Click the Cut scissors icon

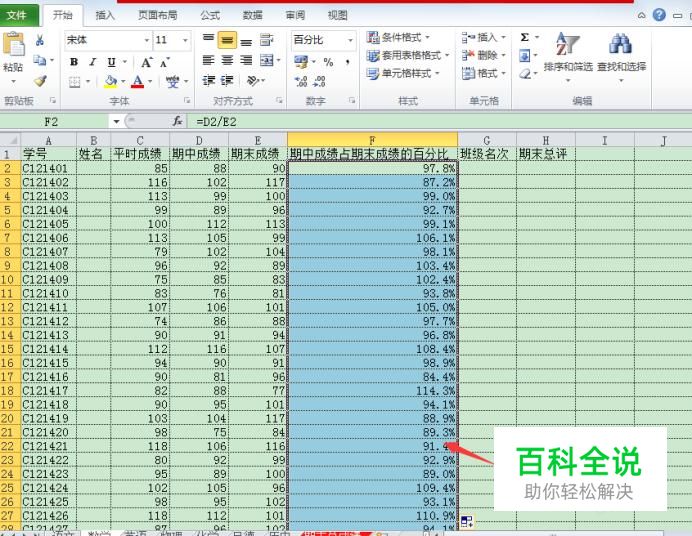coord(40,41)
